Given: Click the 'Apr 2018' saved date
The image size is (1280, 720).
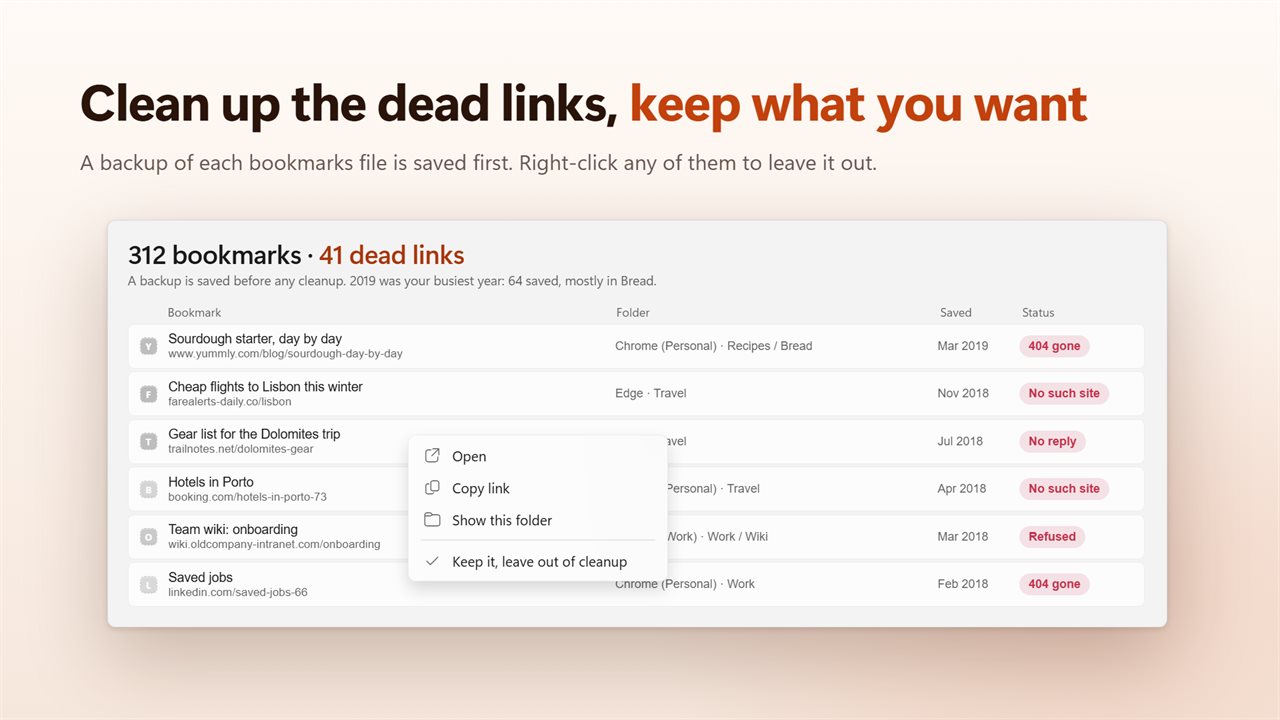Looking at the screenshot, I should tap(962, 489).
